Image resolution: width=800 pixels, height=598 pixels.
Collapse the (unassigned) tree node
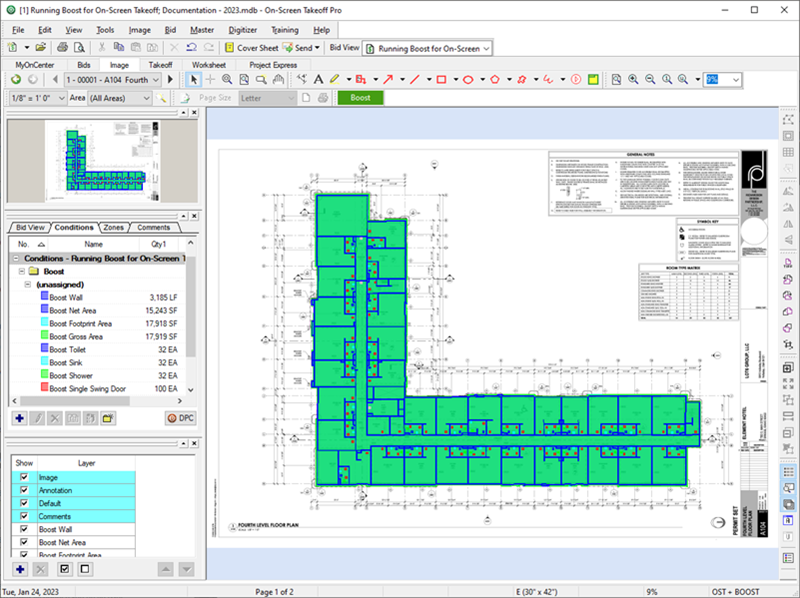[28, 284]
